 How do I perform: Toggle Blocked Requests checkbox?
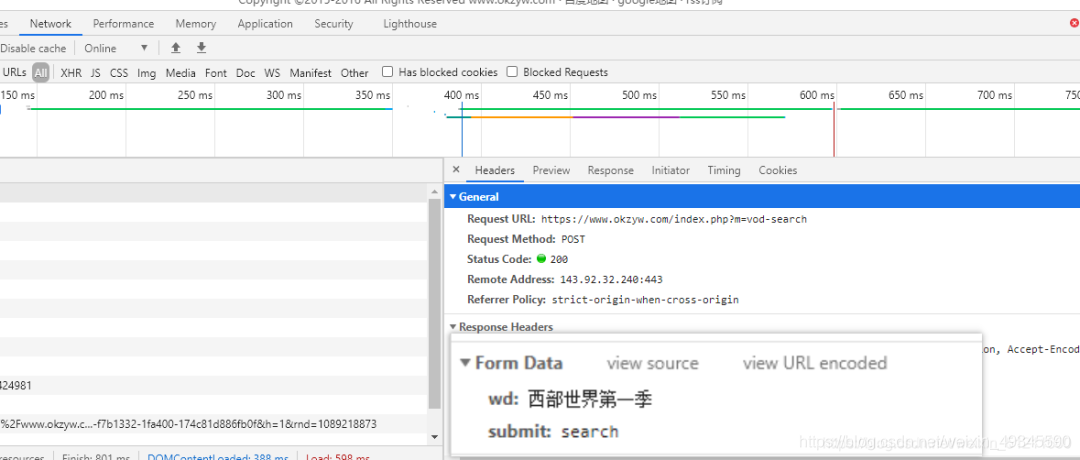point(512,72)
